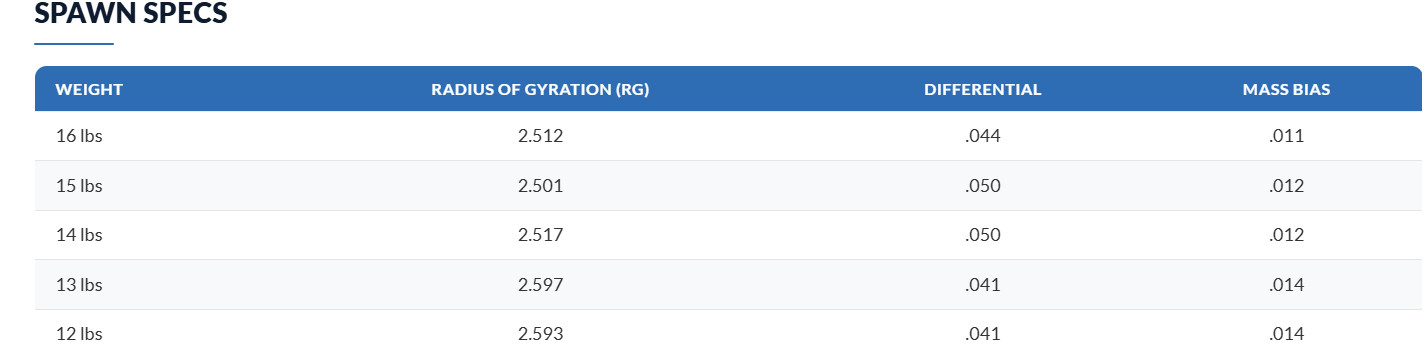Screen dimensions: 1427x360
Task: Click RG value 2.593
Action: (541, 334)
